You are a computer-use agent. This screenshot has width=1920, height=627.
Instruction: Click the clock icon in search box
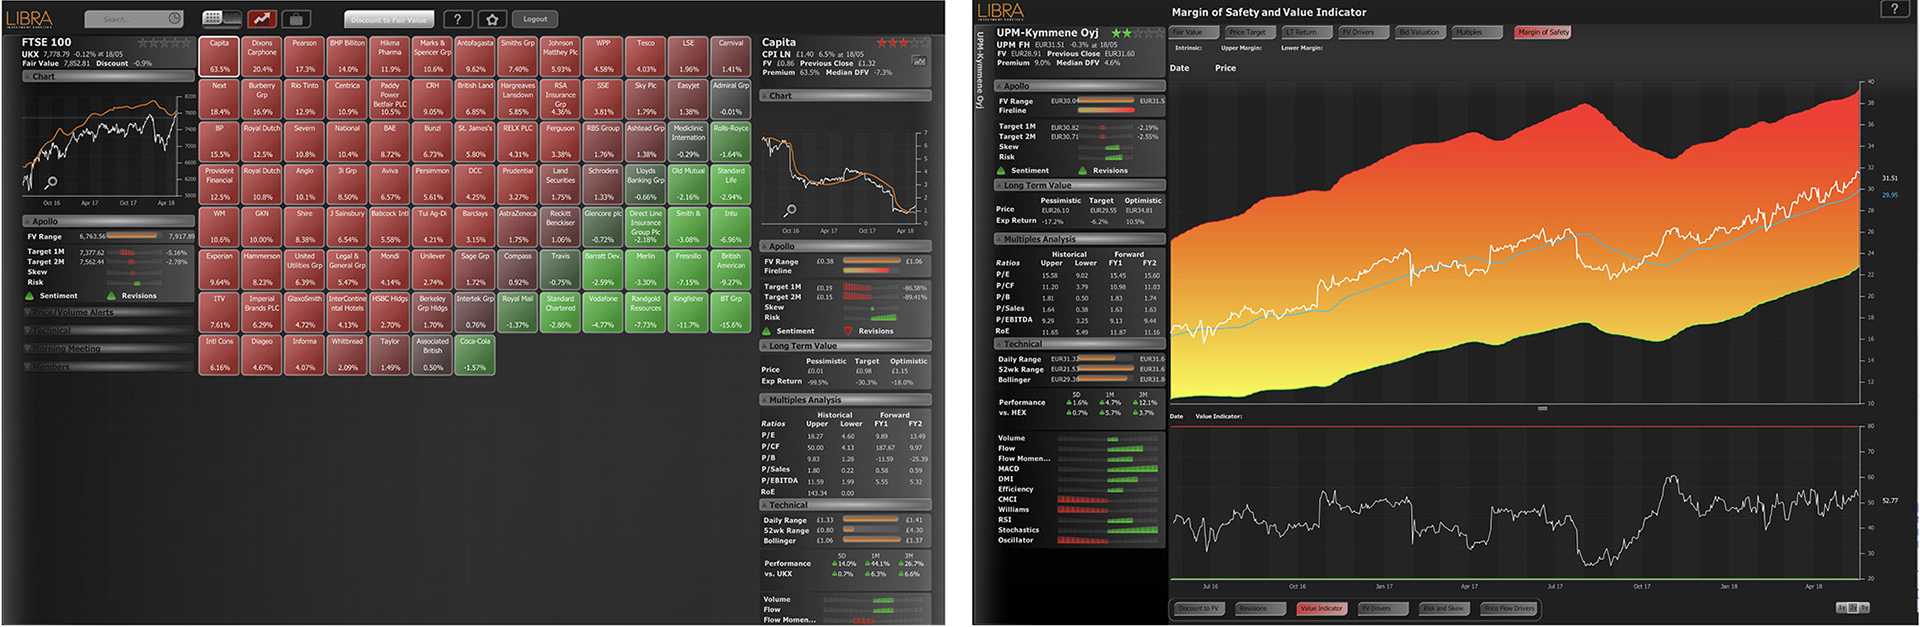175,19
